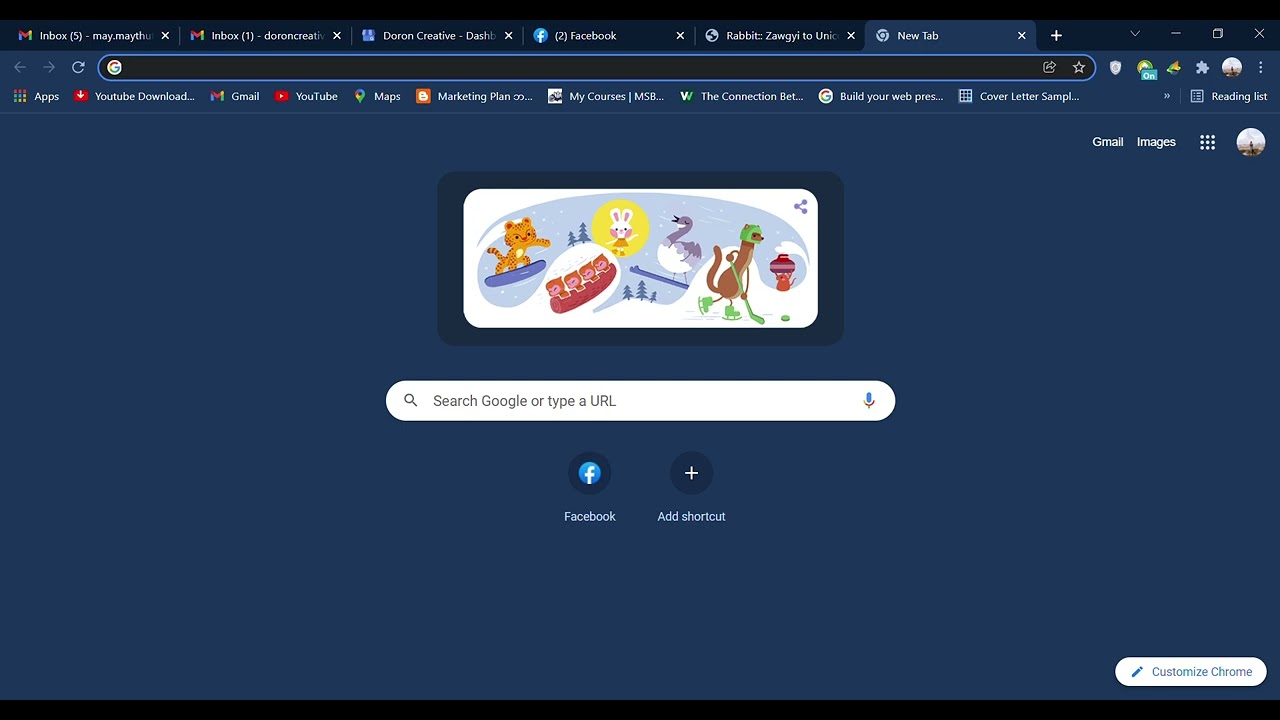Open The Connection Bet... bookmark
Viewport: 1280px width, 720px height.
tap(741, 96)
